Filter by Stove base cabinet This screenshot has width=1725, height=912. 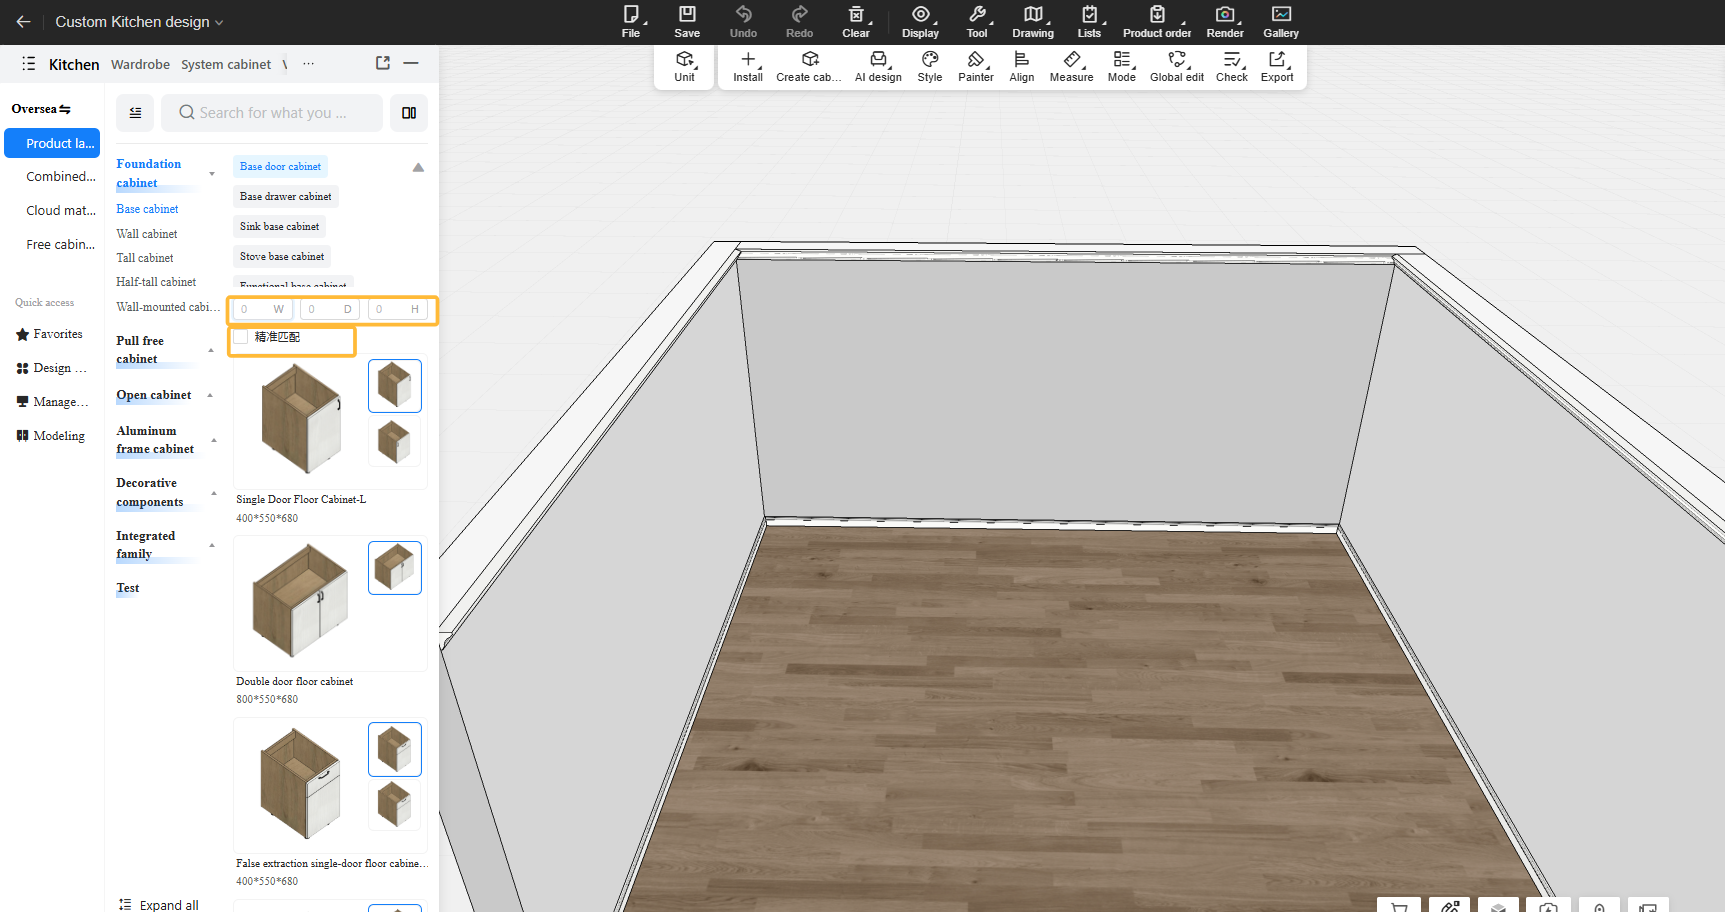[282, 256]
